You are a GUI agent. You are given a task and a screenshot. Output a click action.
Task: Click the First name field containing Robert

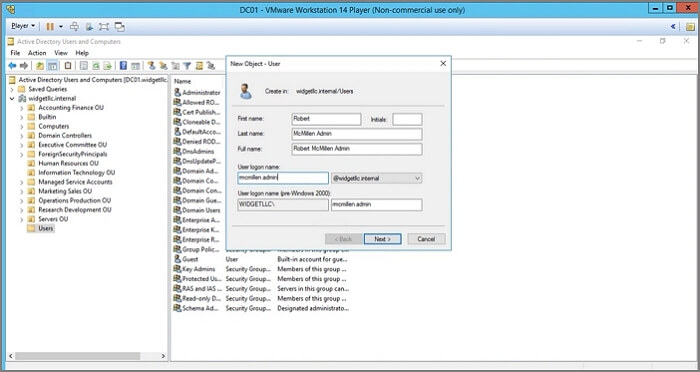tap(326, 119)
